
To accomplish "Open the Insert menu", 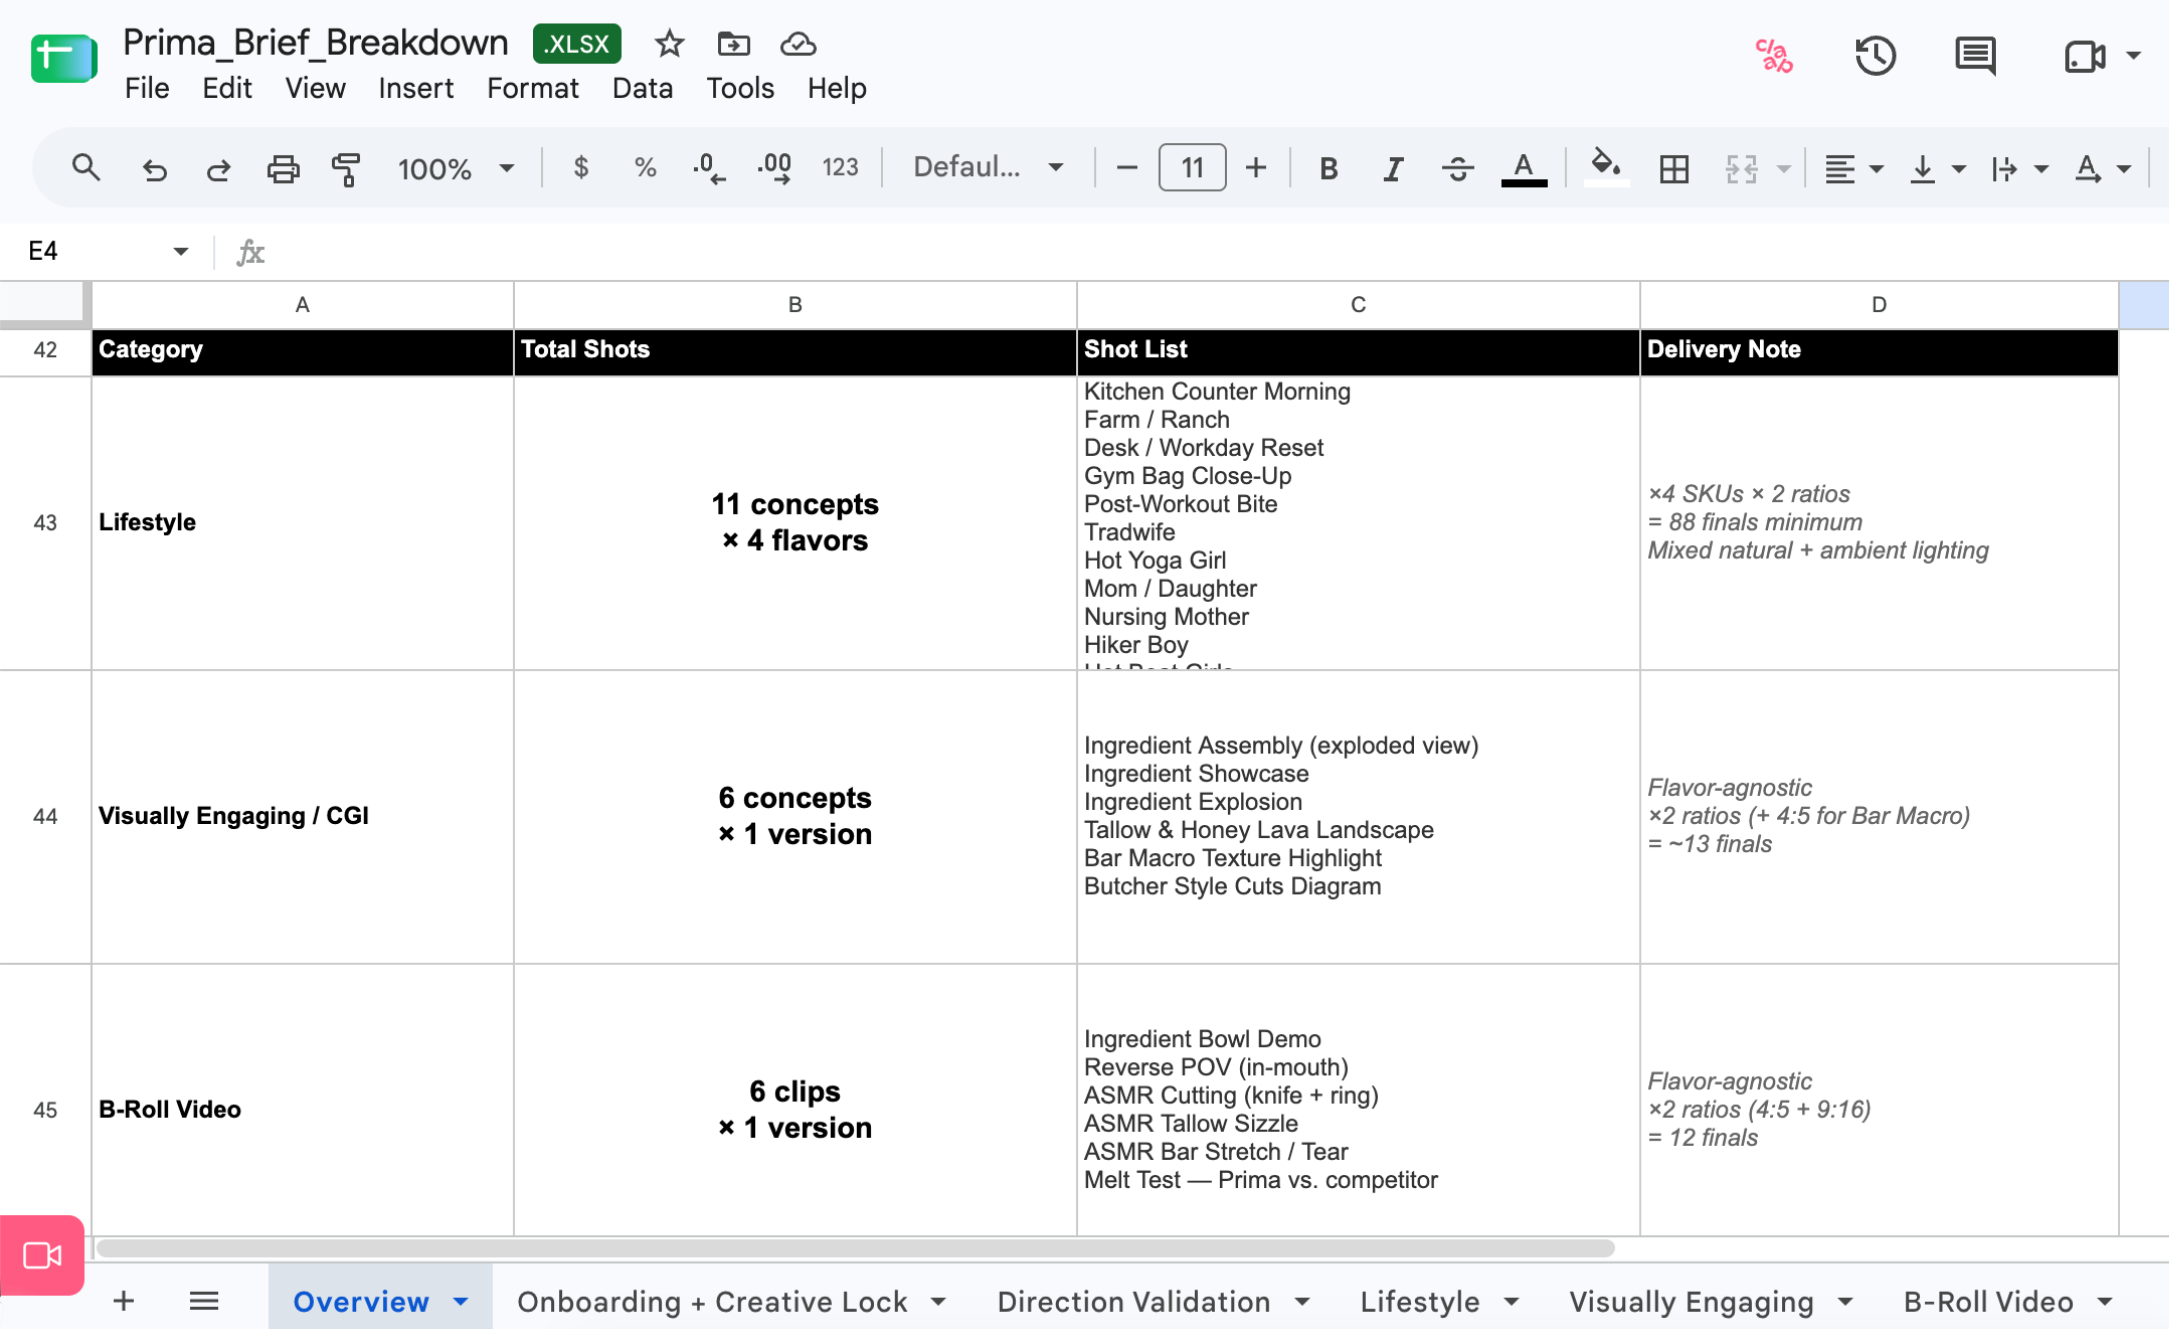I will [x=415, y=88].
